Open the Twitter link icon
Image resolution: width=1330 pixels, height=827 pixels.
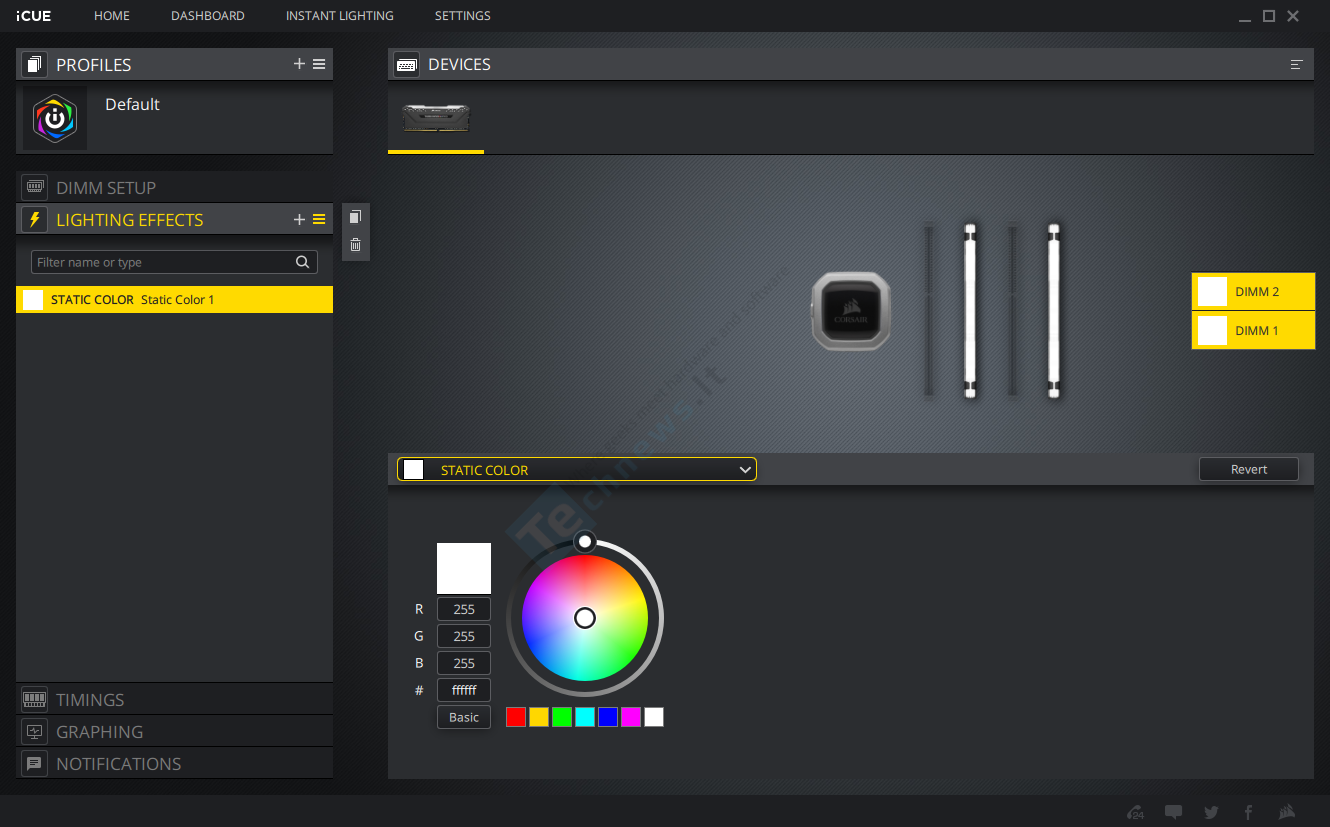pyautogui.click(x=1212, y=812)
